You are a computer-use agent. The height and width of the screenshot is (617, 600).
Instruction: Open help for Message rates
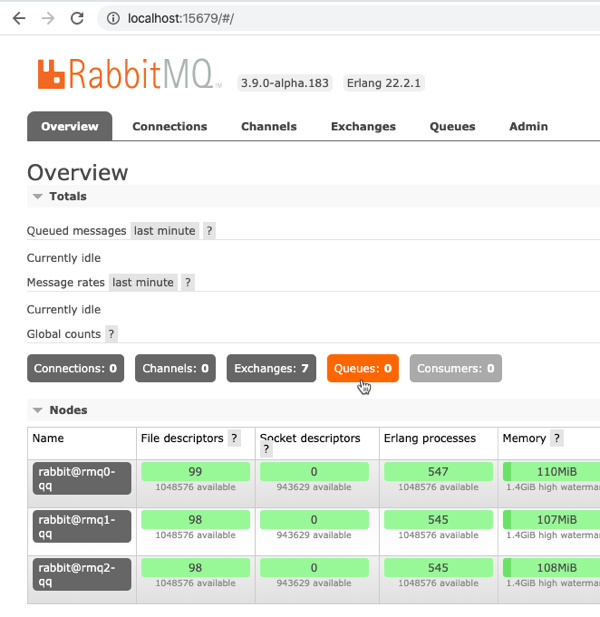pos(187,283)
